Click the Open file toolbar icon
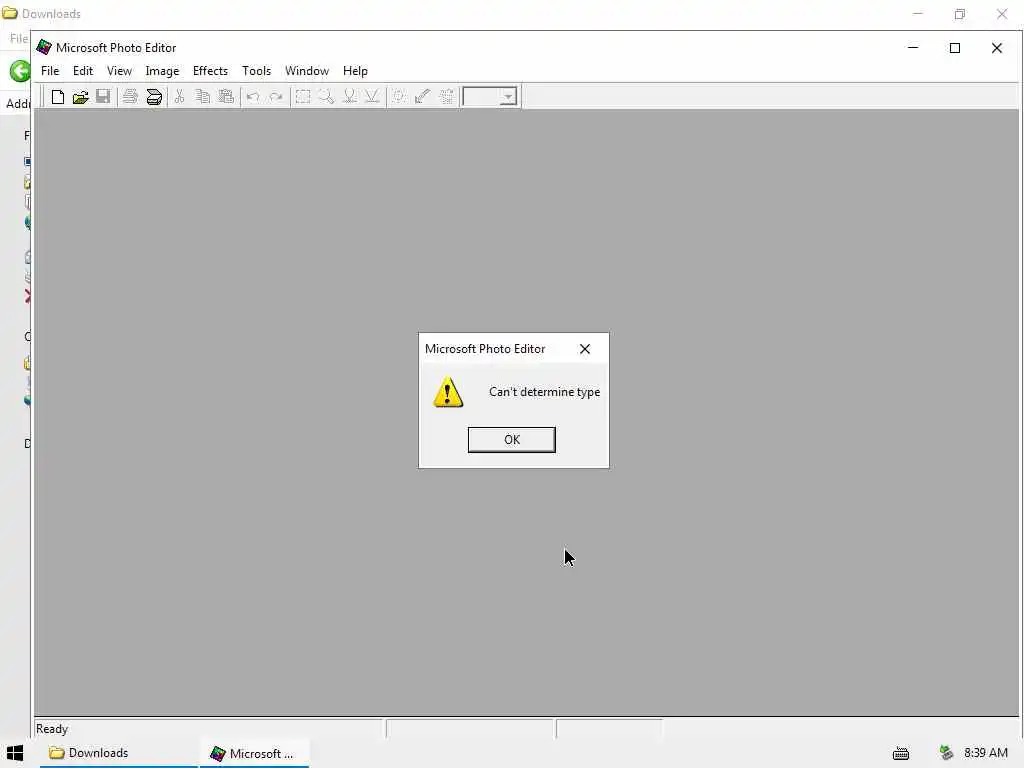1024x768 pixels. tap(80, 97)
